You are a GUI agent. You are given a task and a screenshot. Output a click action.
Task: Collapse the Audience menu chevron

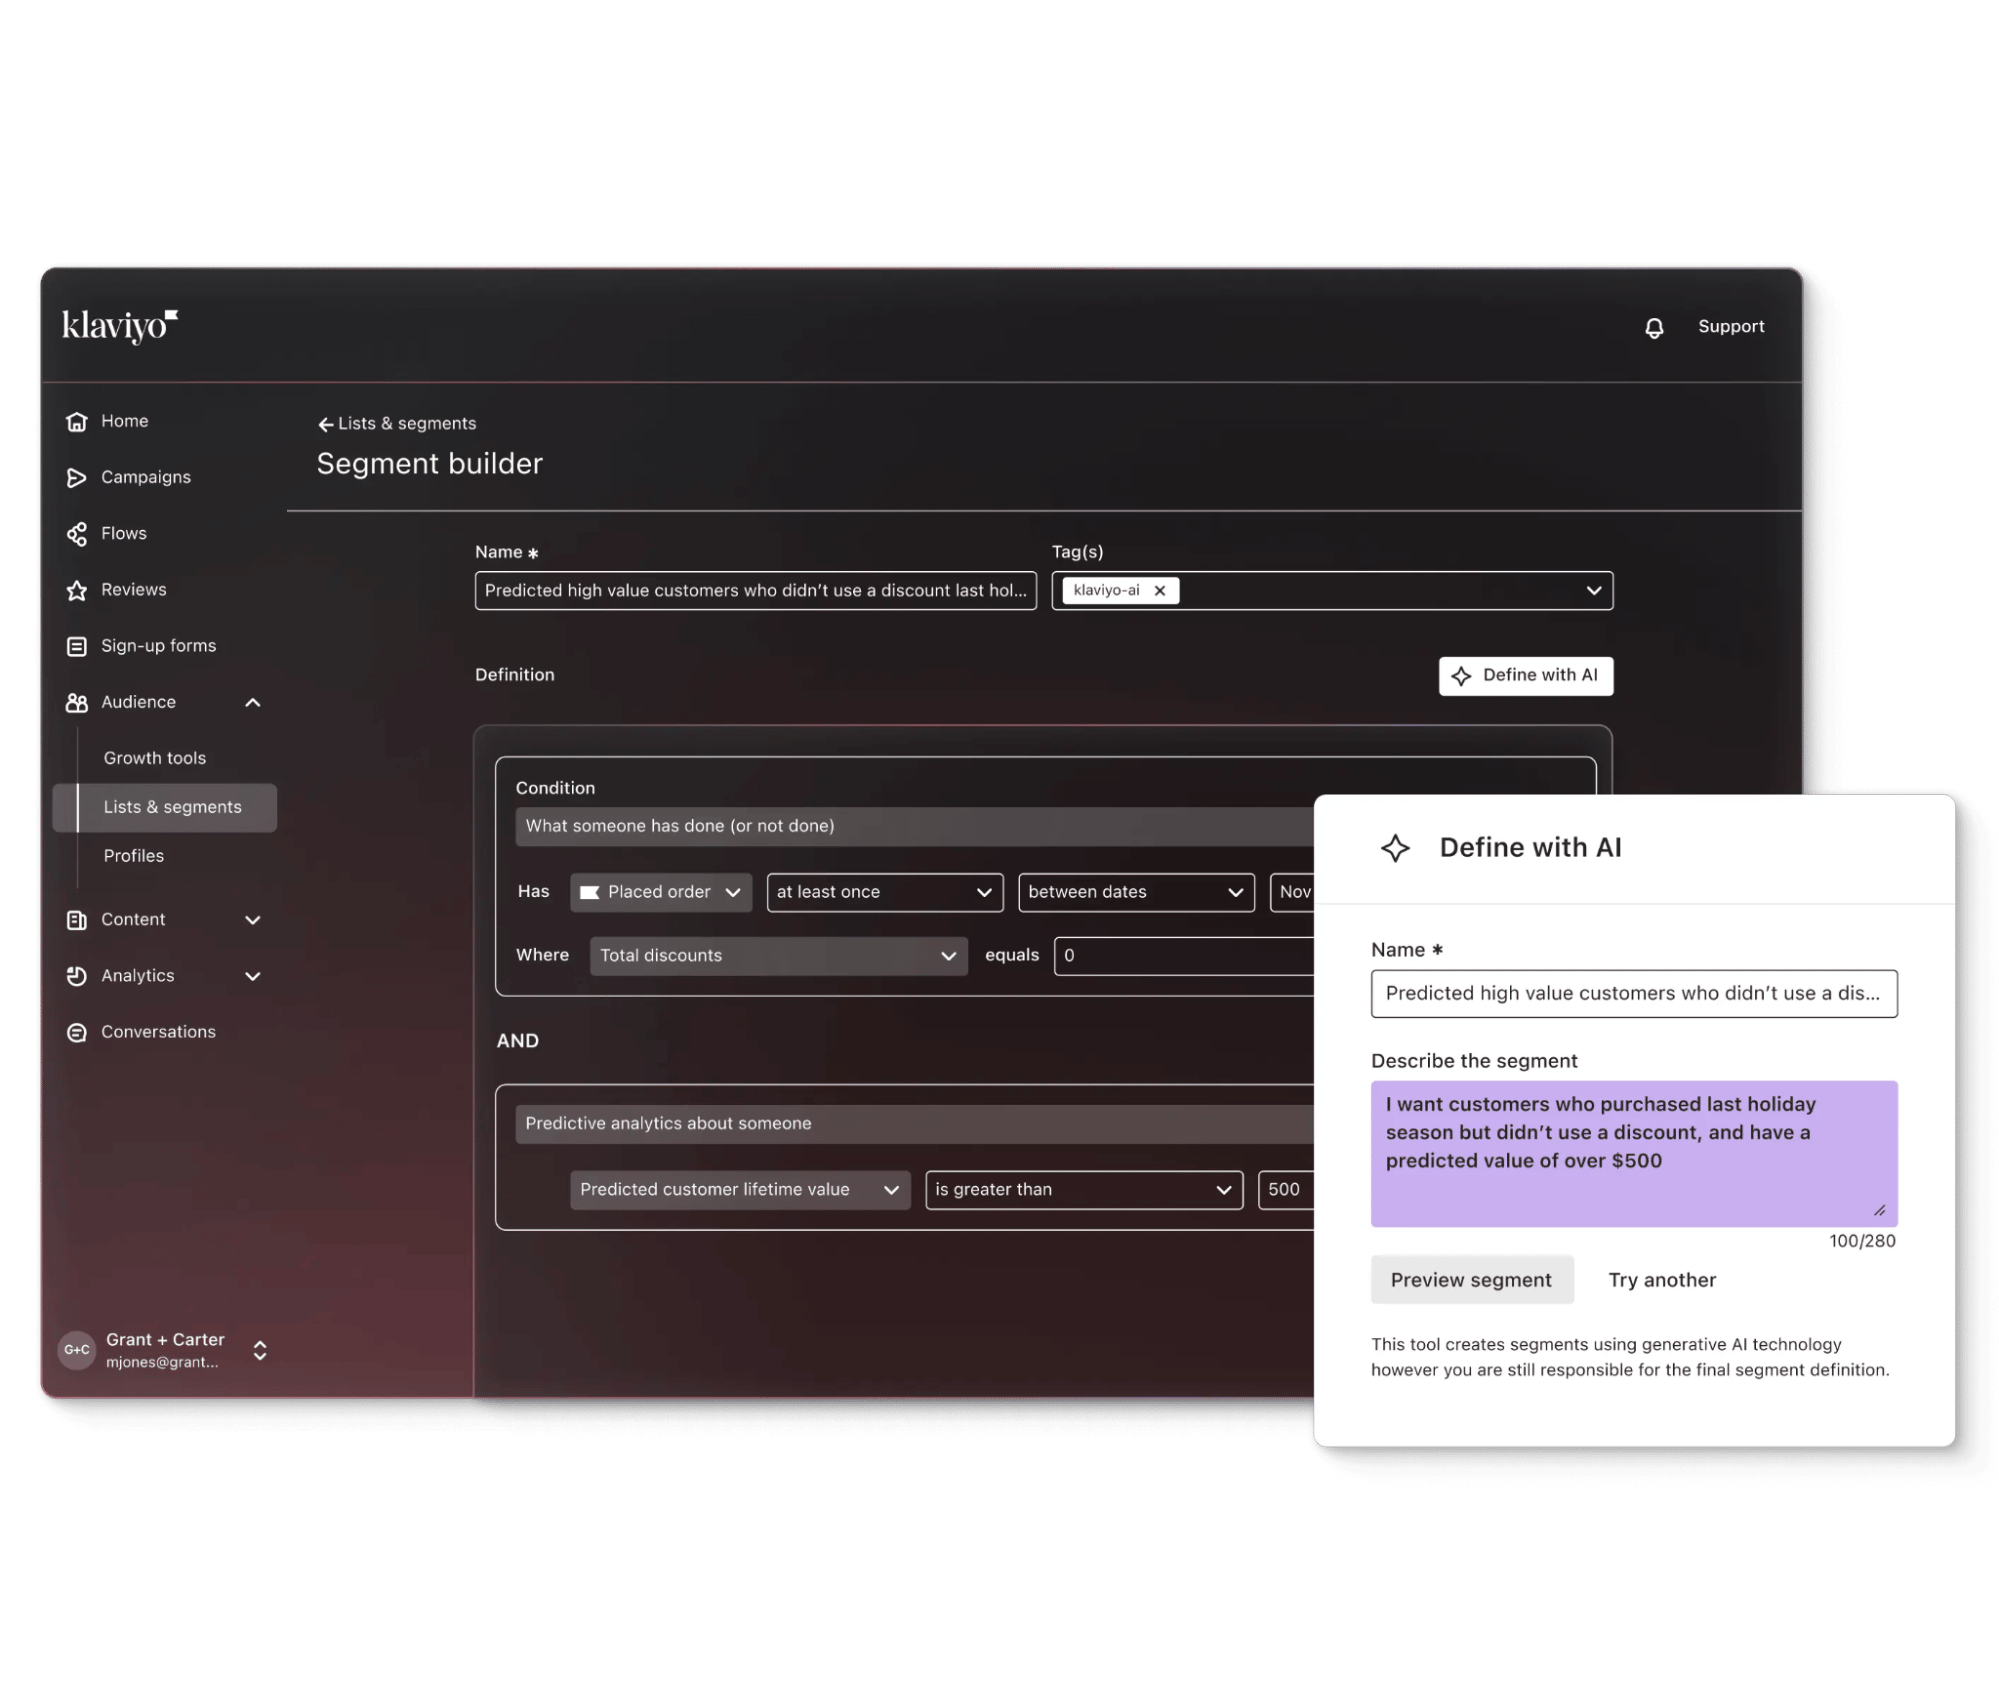click(x=253, y=702)
